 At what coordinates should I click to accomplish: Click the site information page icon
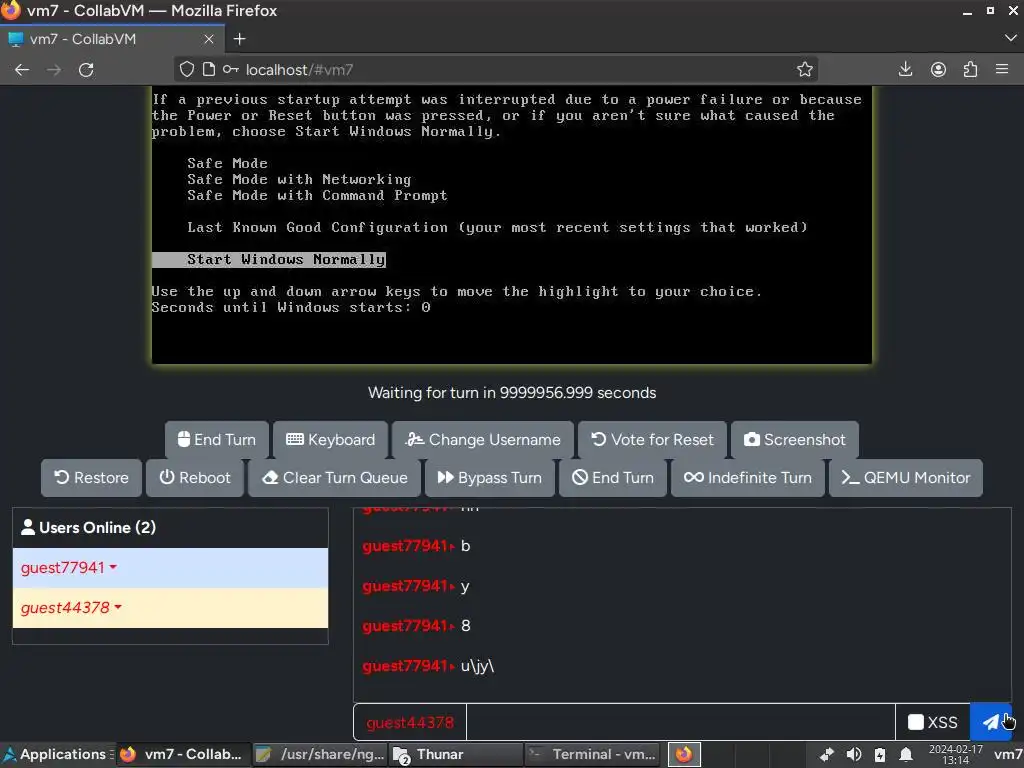pyautogui.click(x=208, y=69)
